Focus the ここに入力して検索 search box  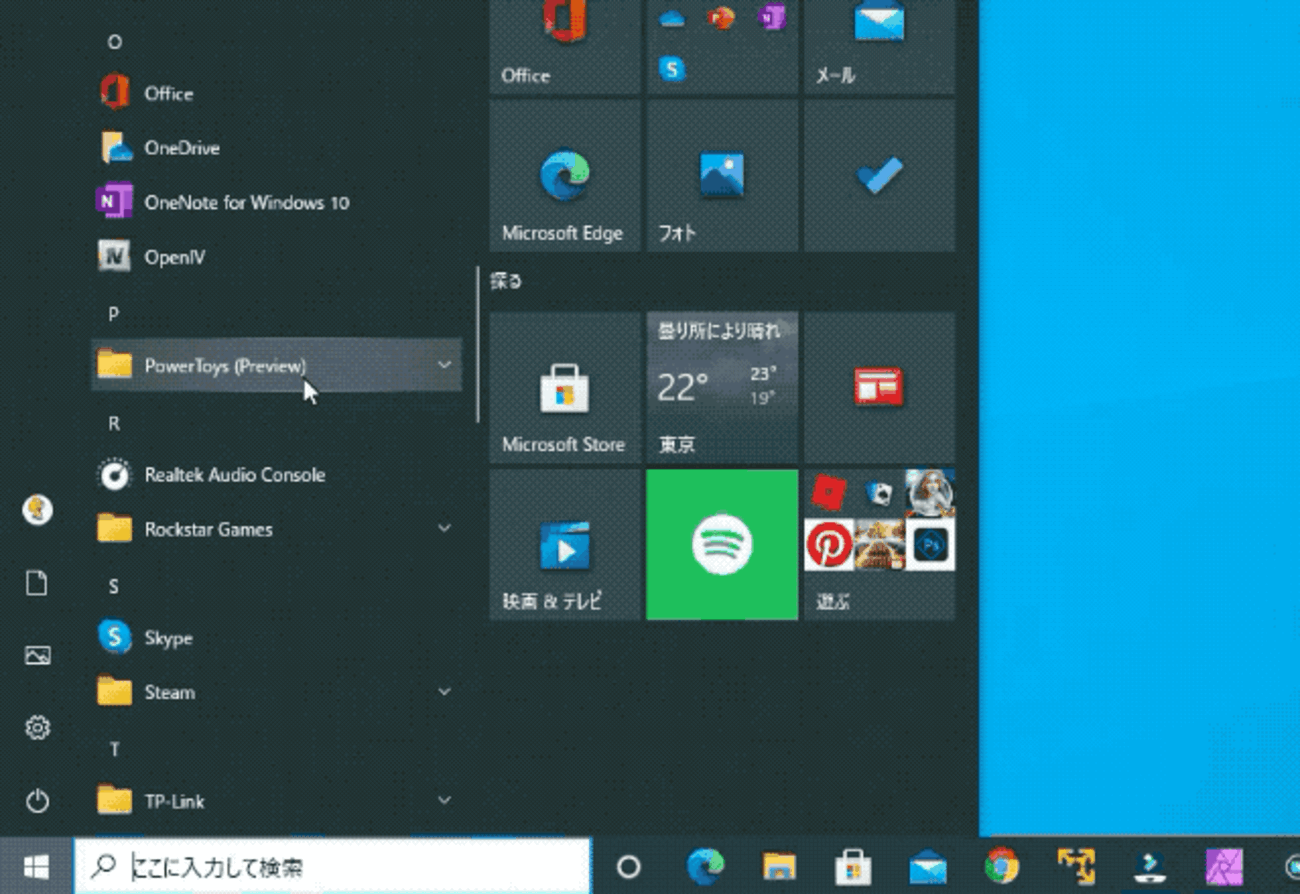(x=332, y=866)
